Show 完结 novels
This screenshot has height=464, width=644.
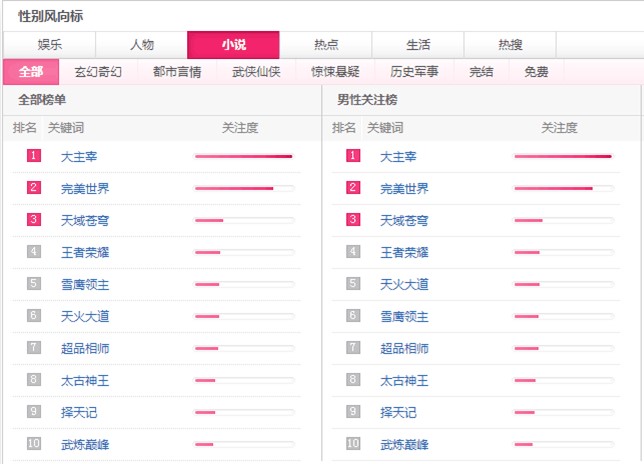click(481, 72)
